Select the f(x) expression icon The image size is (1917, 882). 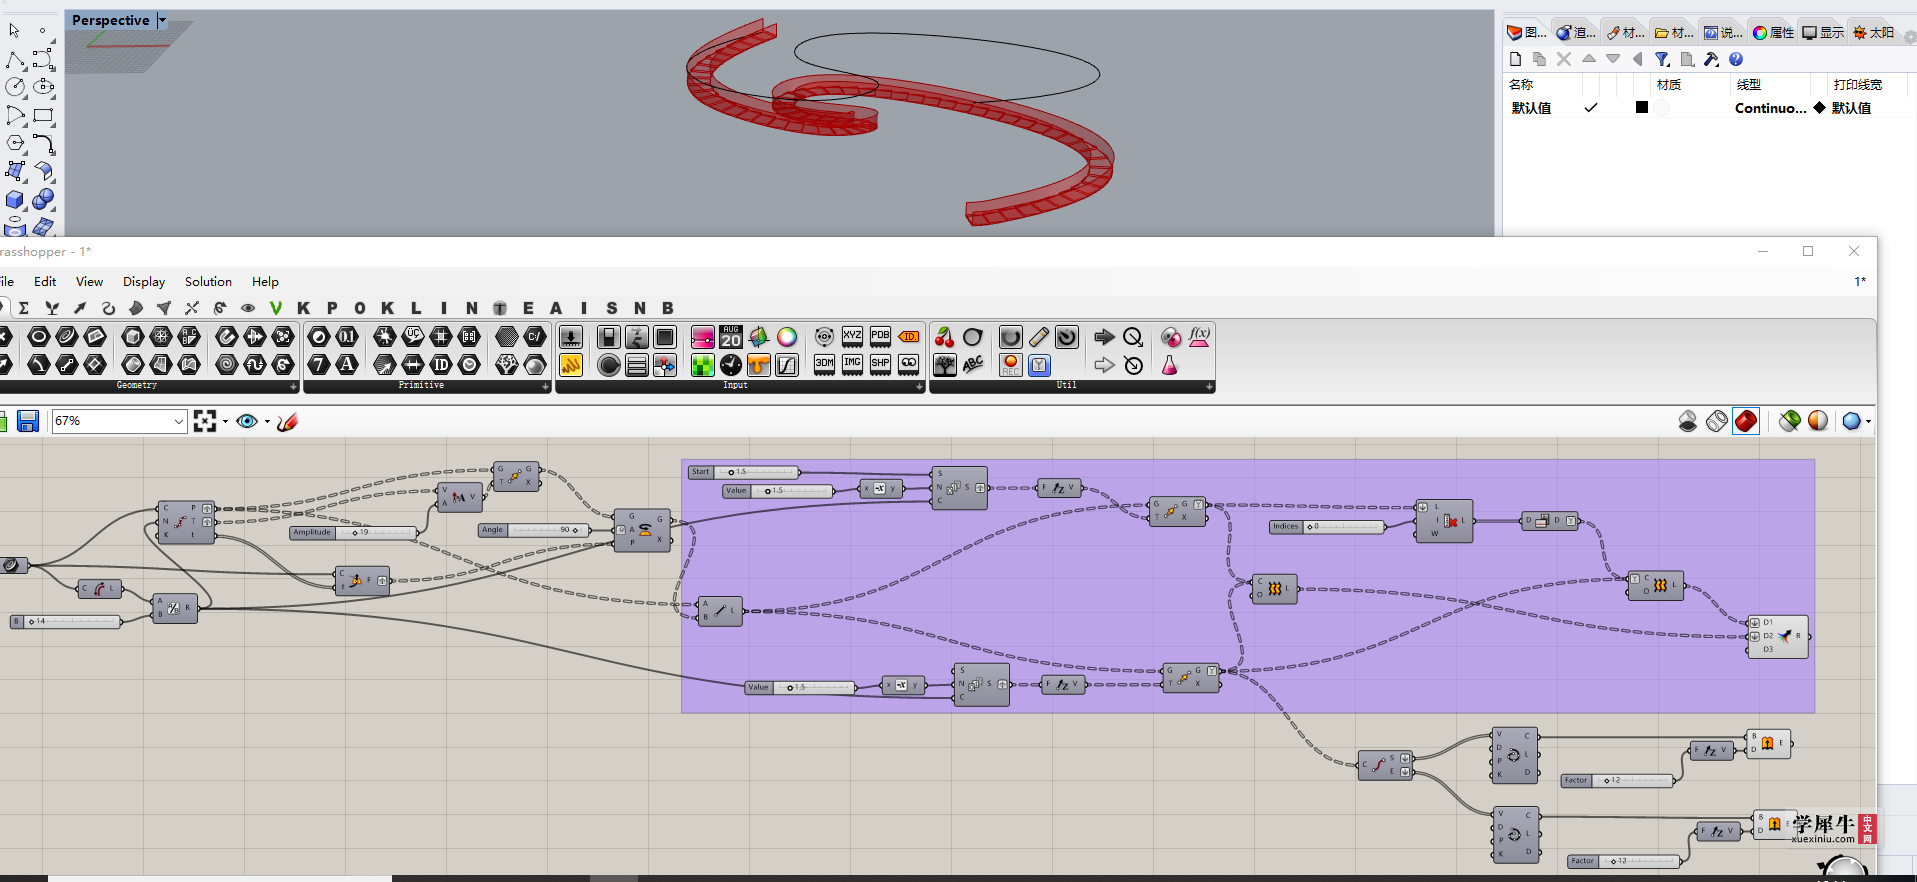1199,337
